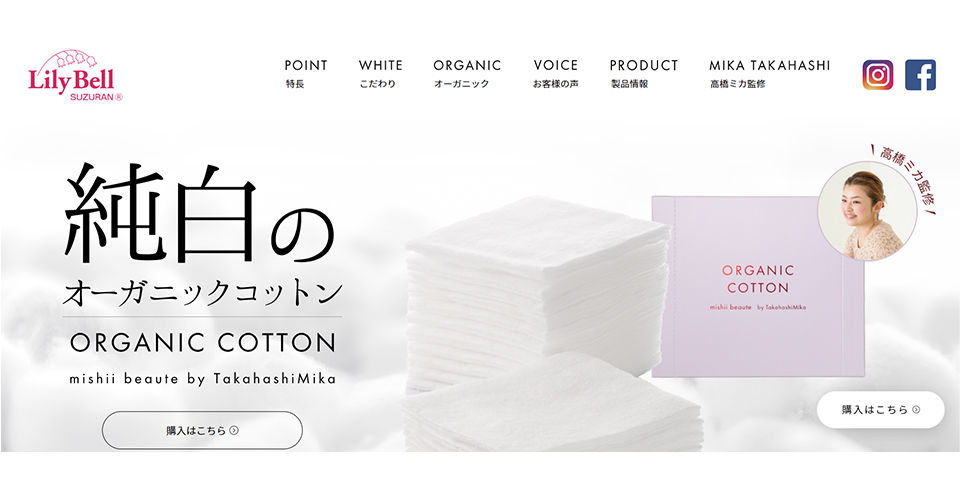Open VOICE お客様の声 in navigation
Screen dimensions: 960x480
coord(555,73)
